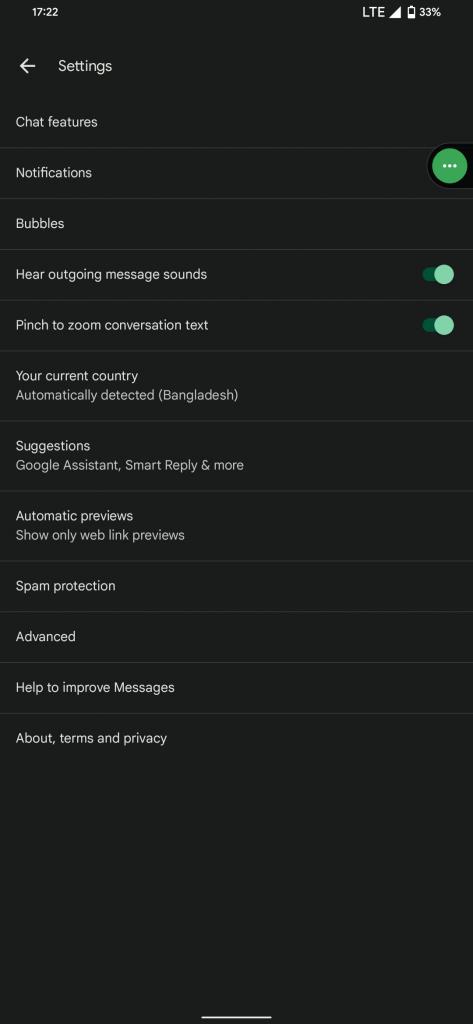Tap the battery icon in status bar
Image resolution: width=473 pixels, height=1024 pixels.
pos(411,12)
